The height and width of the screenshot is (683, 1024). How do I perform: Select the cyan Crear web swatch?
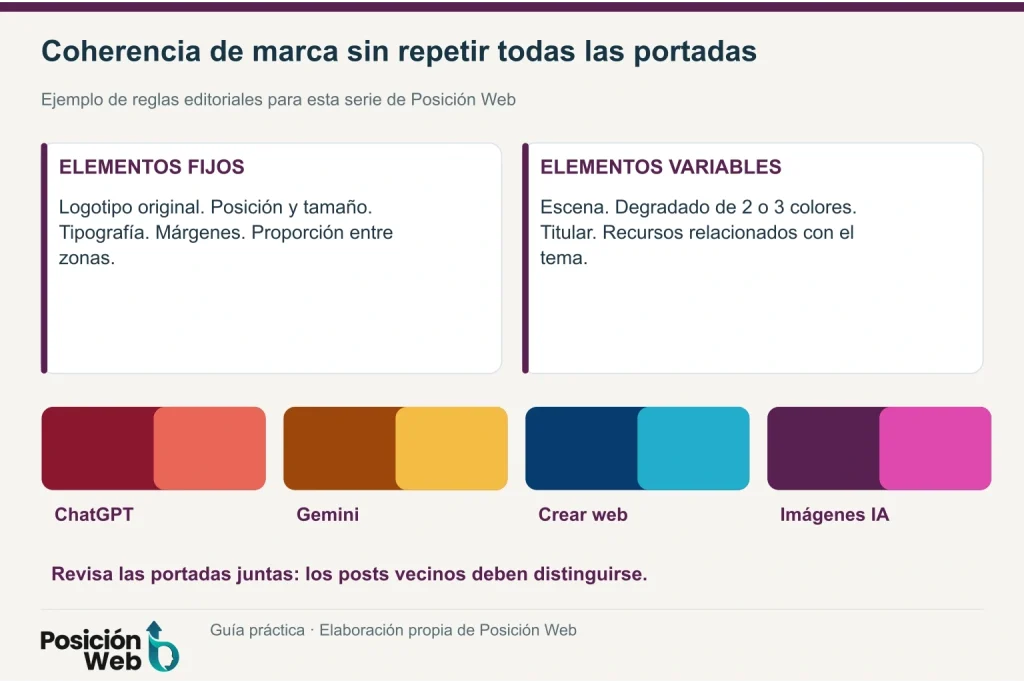click(x=694, y=449)
